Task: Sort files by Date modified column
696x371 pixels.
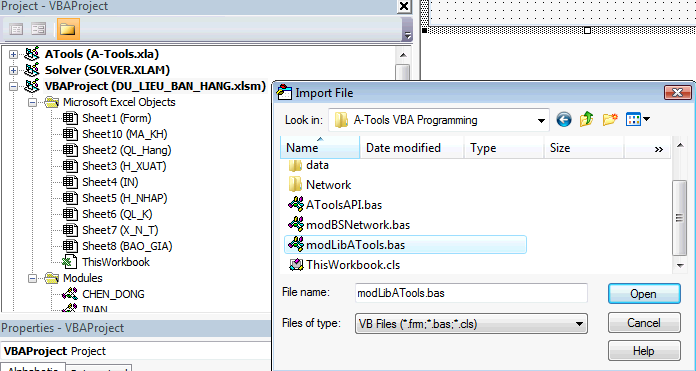Action: click(x=411, y=147)
